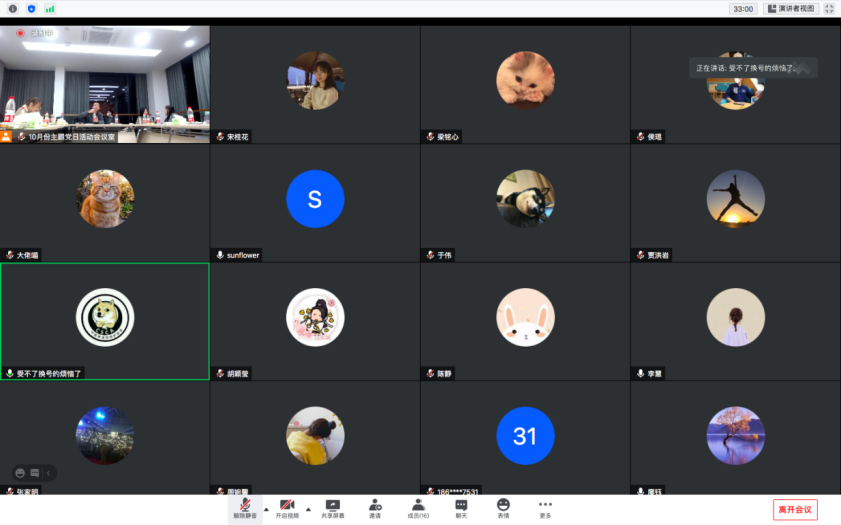Image resolution: width=841 pixels, height=525 pixels.
Task: Open the 聊天 chat panel
Action: (461, 508)
